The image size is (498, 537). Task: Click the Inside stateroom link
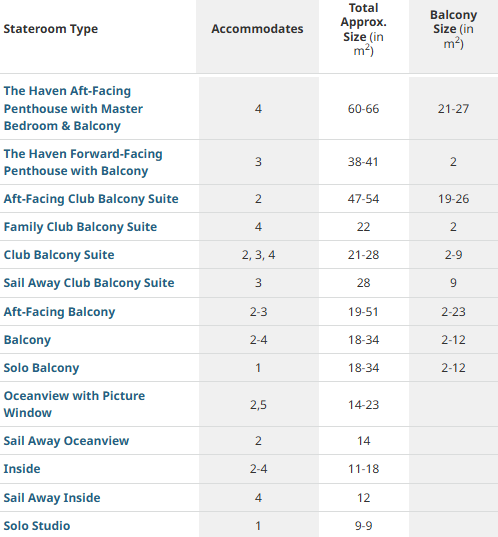click(22, 469)
